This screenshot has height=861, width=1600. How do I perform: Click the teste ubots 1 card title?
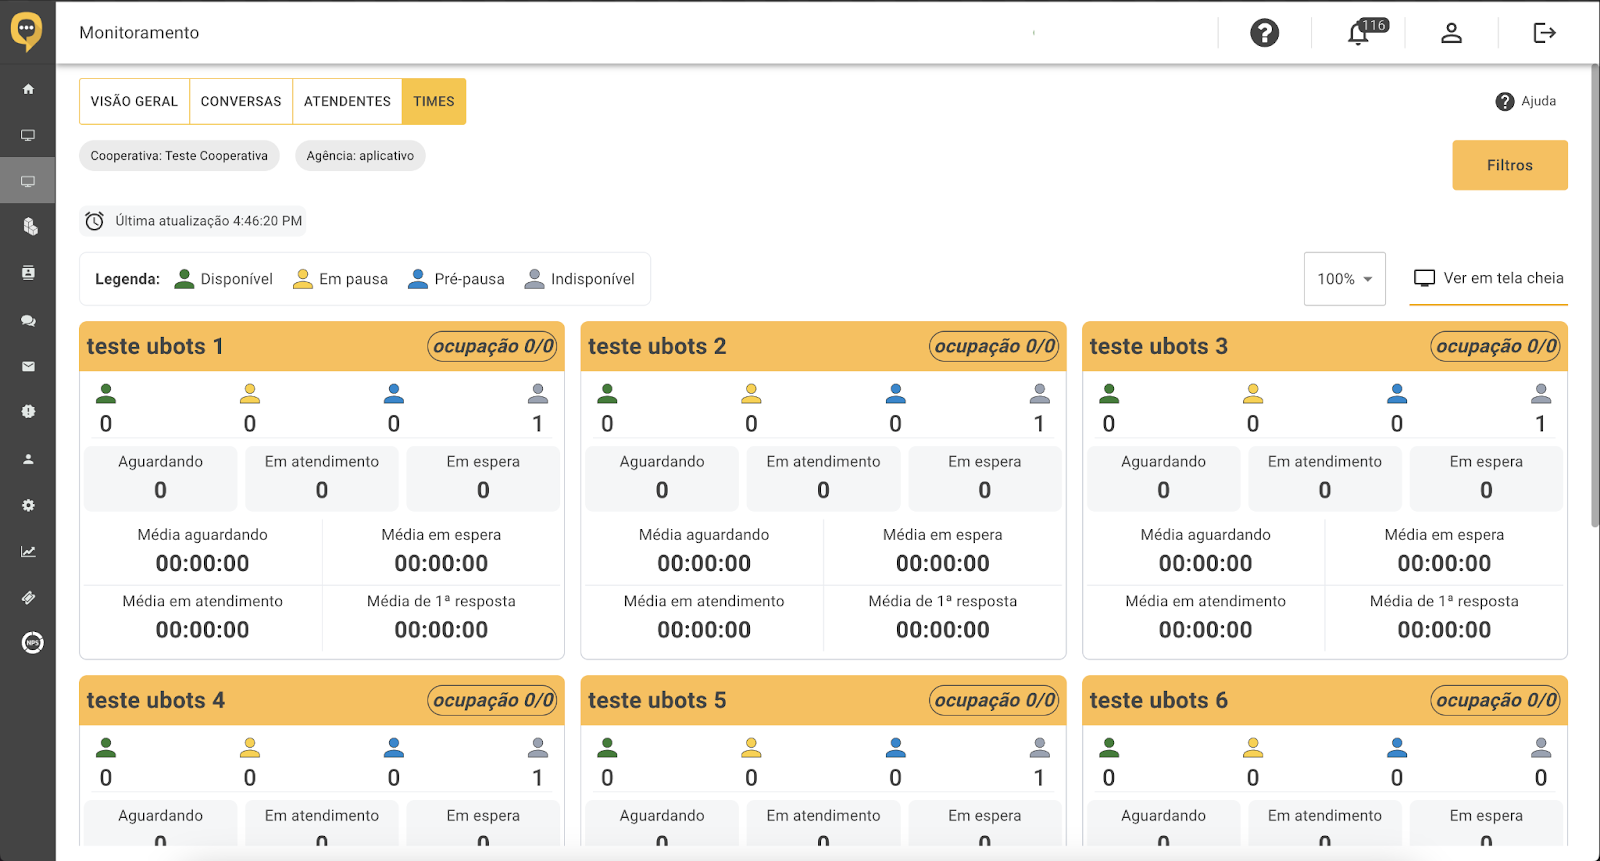pos(155,346)
